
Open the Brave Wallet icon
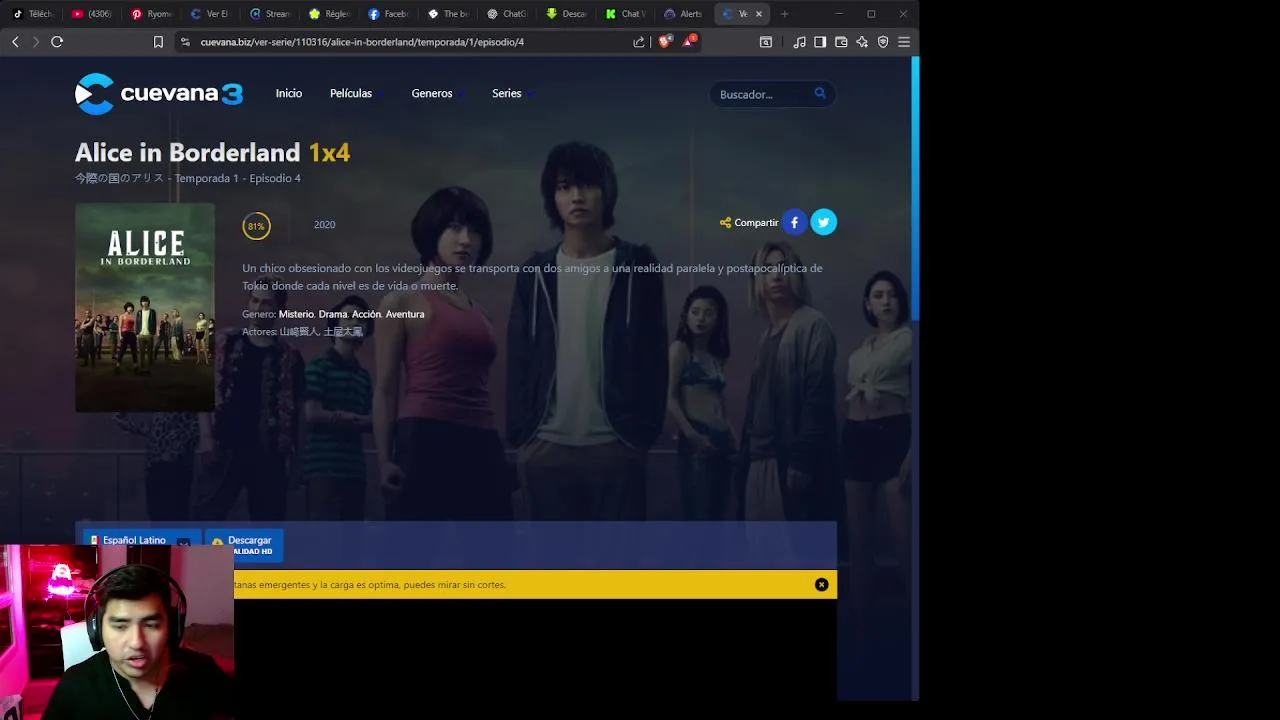841,42
